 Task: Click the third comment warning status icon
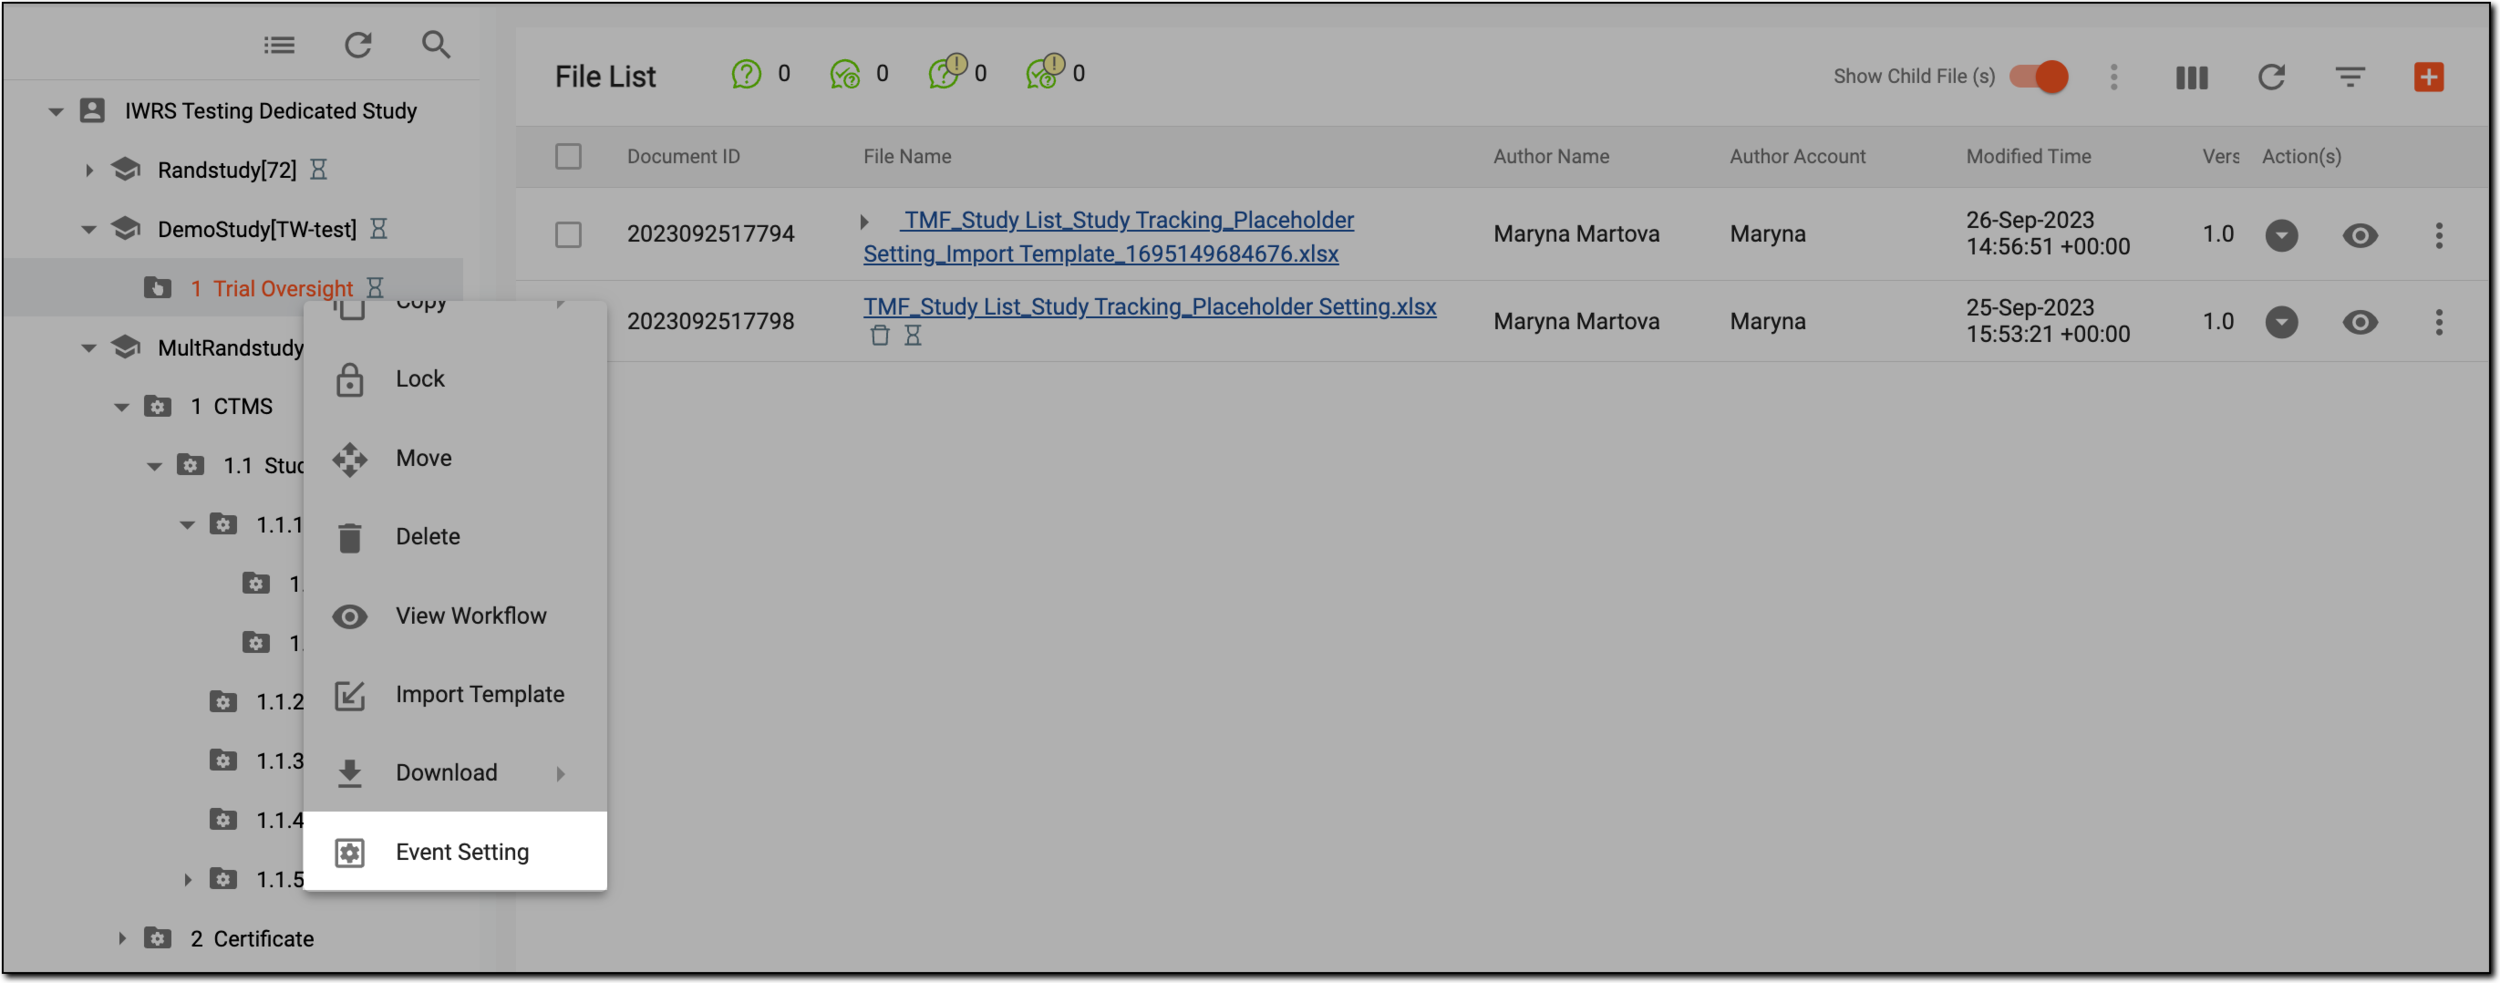(946, 72)
